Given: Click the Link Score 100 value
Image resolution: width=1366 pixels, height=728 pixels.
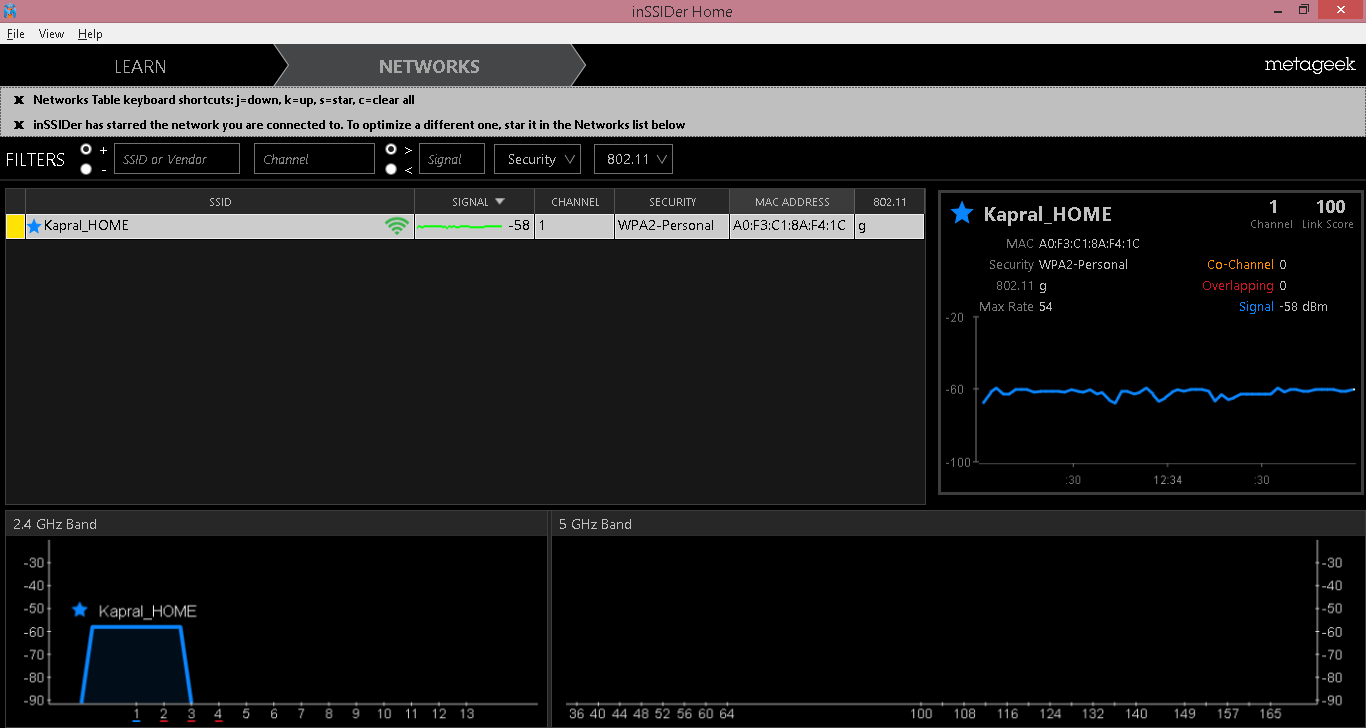Looking at the screenshot, I should (1330, 207).
